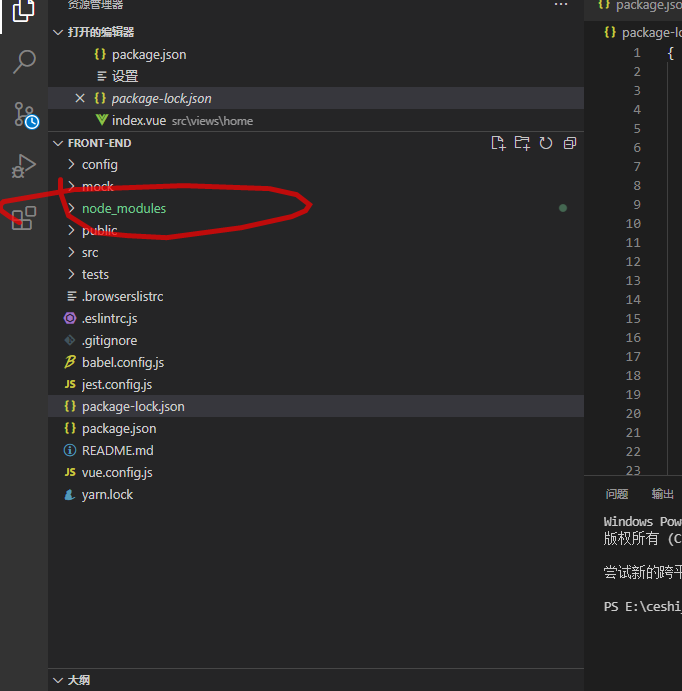Select the settings entry in open editors
This screenshot has height=691, width=682.
(316, 76)
